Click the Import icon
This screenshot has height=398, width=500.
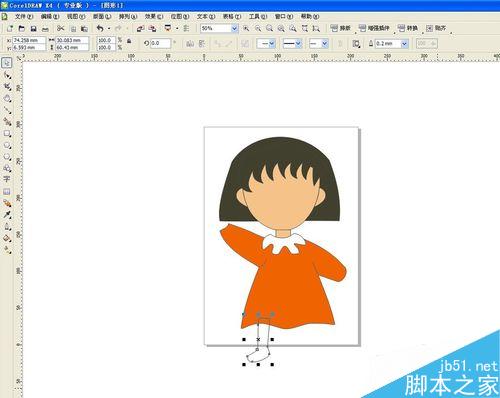(x=140, y=29)
